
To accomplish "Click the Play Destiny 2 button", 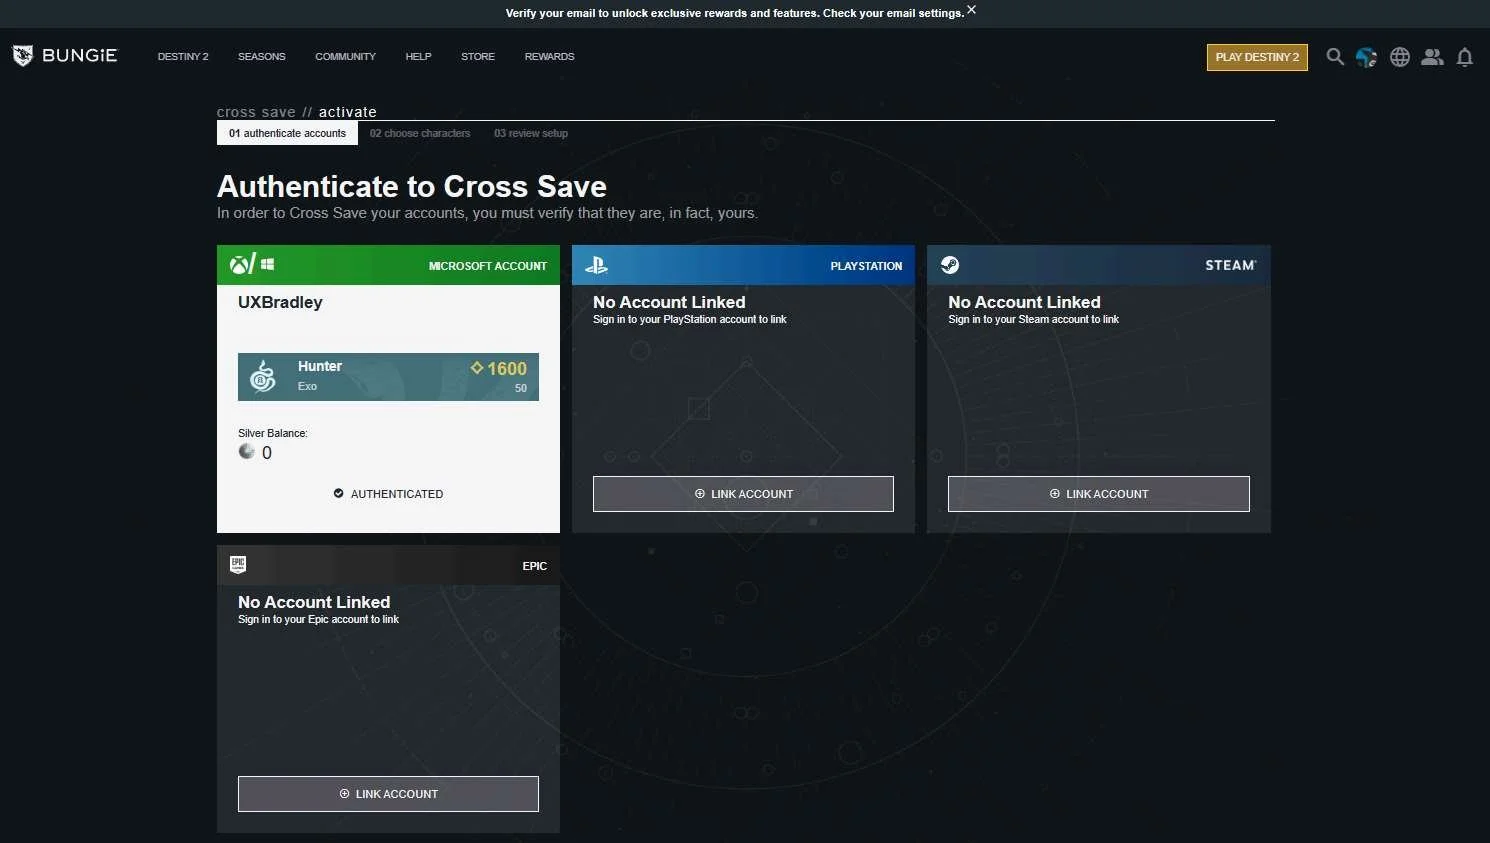I will pos(1257,57).
